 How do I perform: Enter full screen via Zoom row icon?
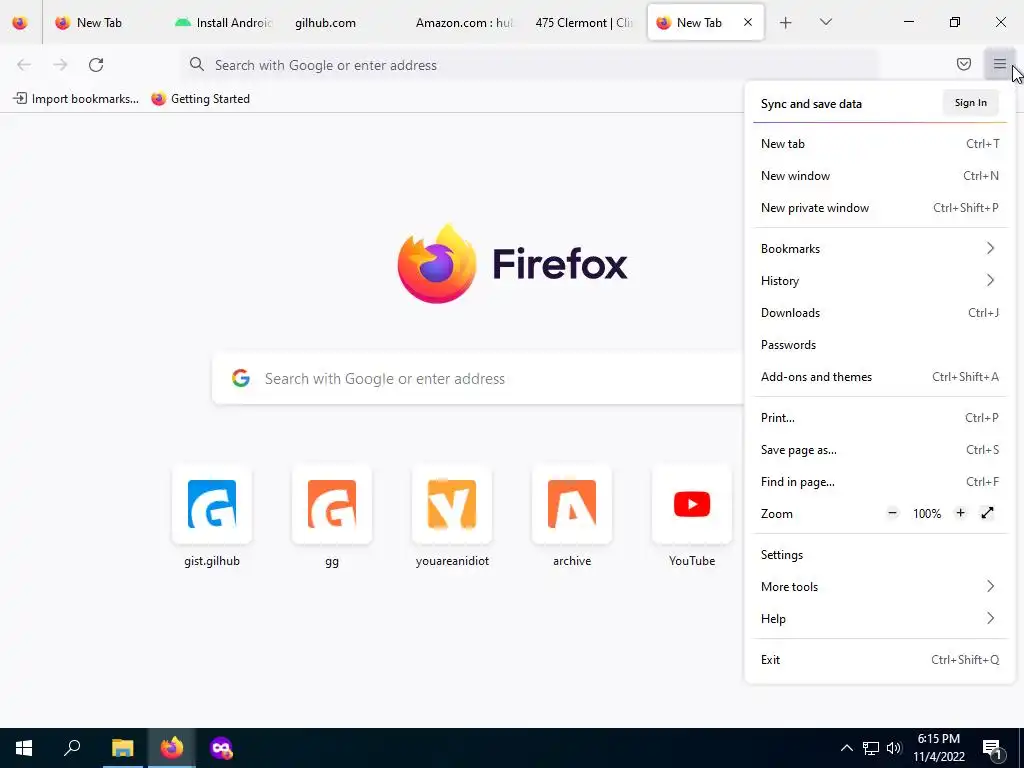pyautogui.click(x=987, y=513)
